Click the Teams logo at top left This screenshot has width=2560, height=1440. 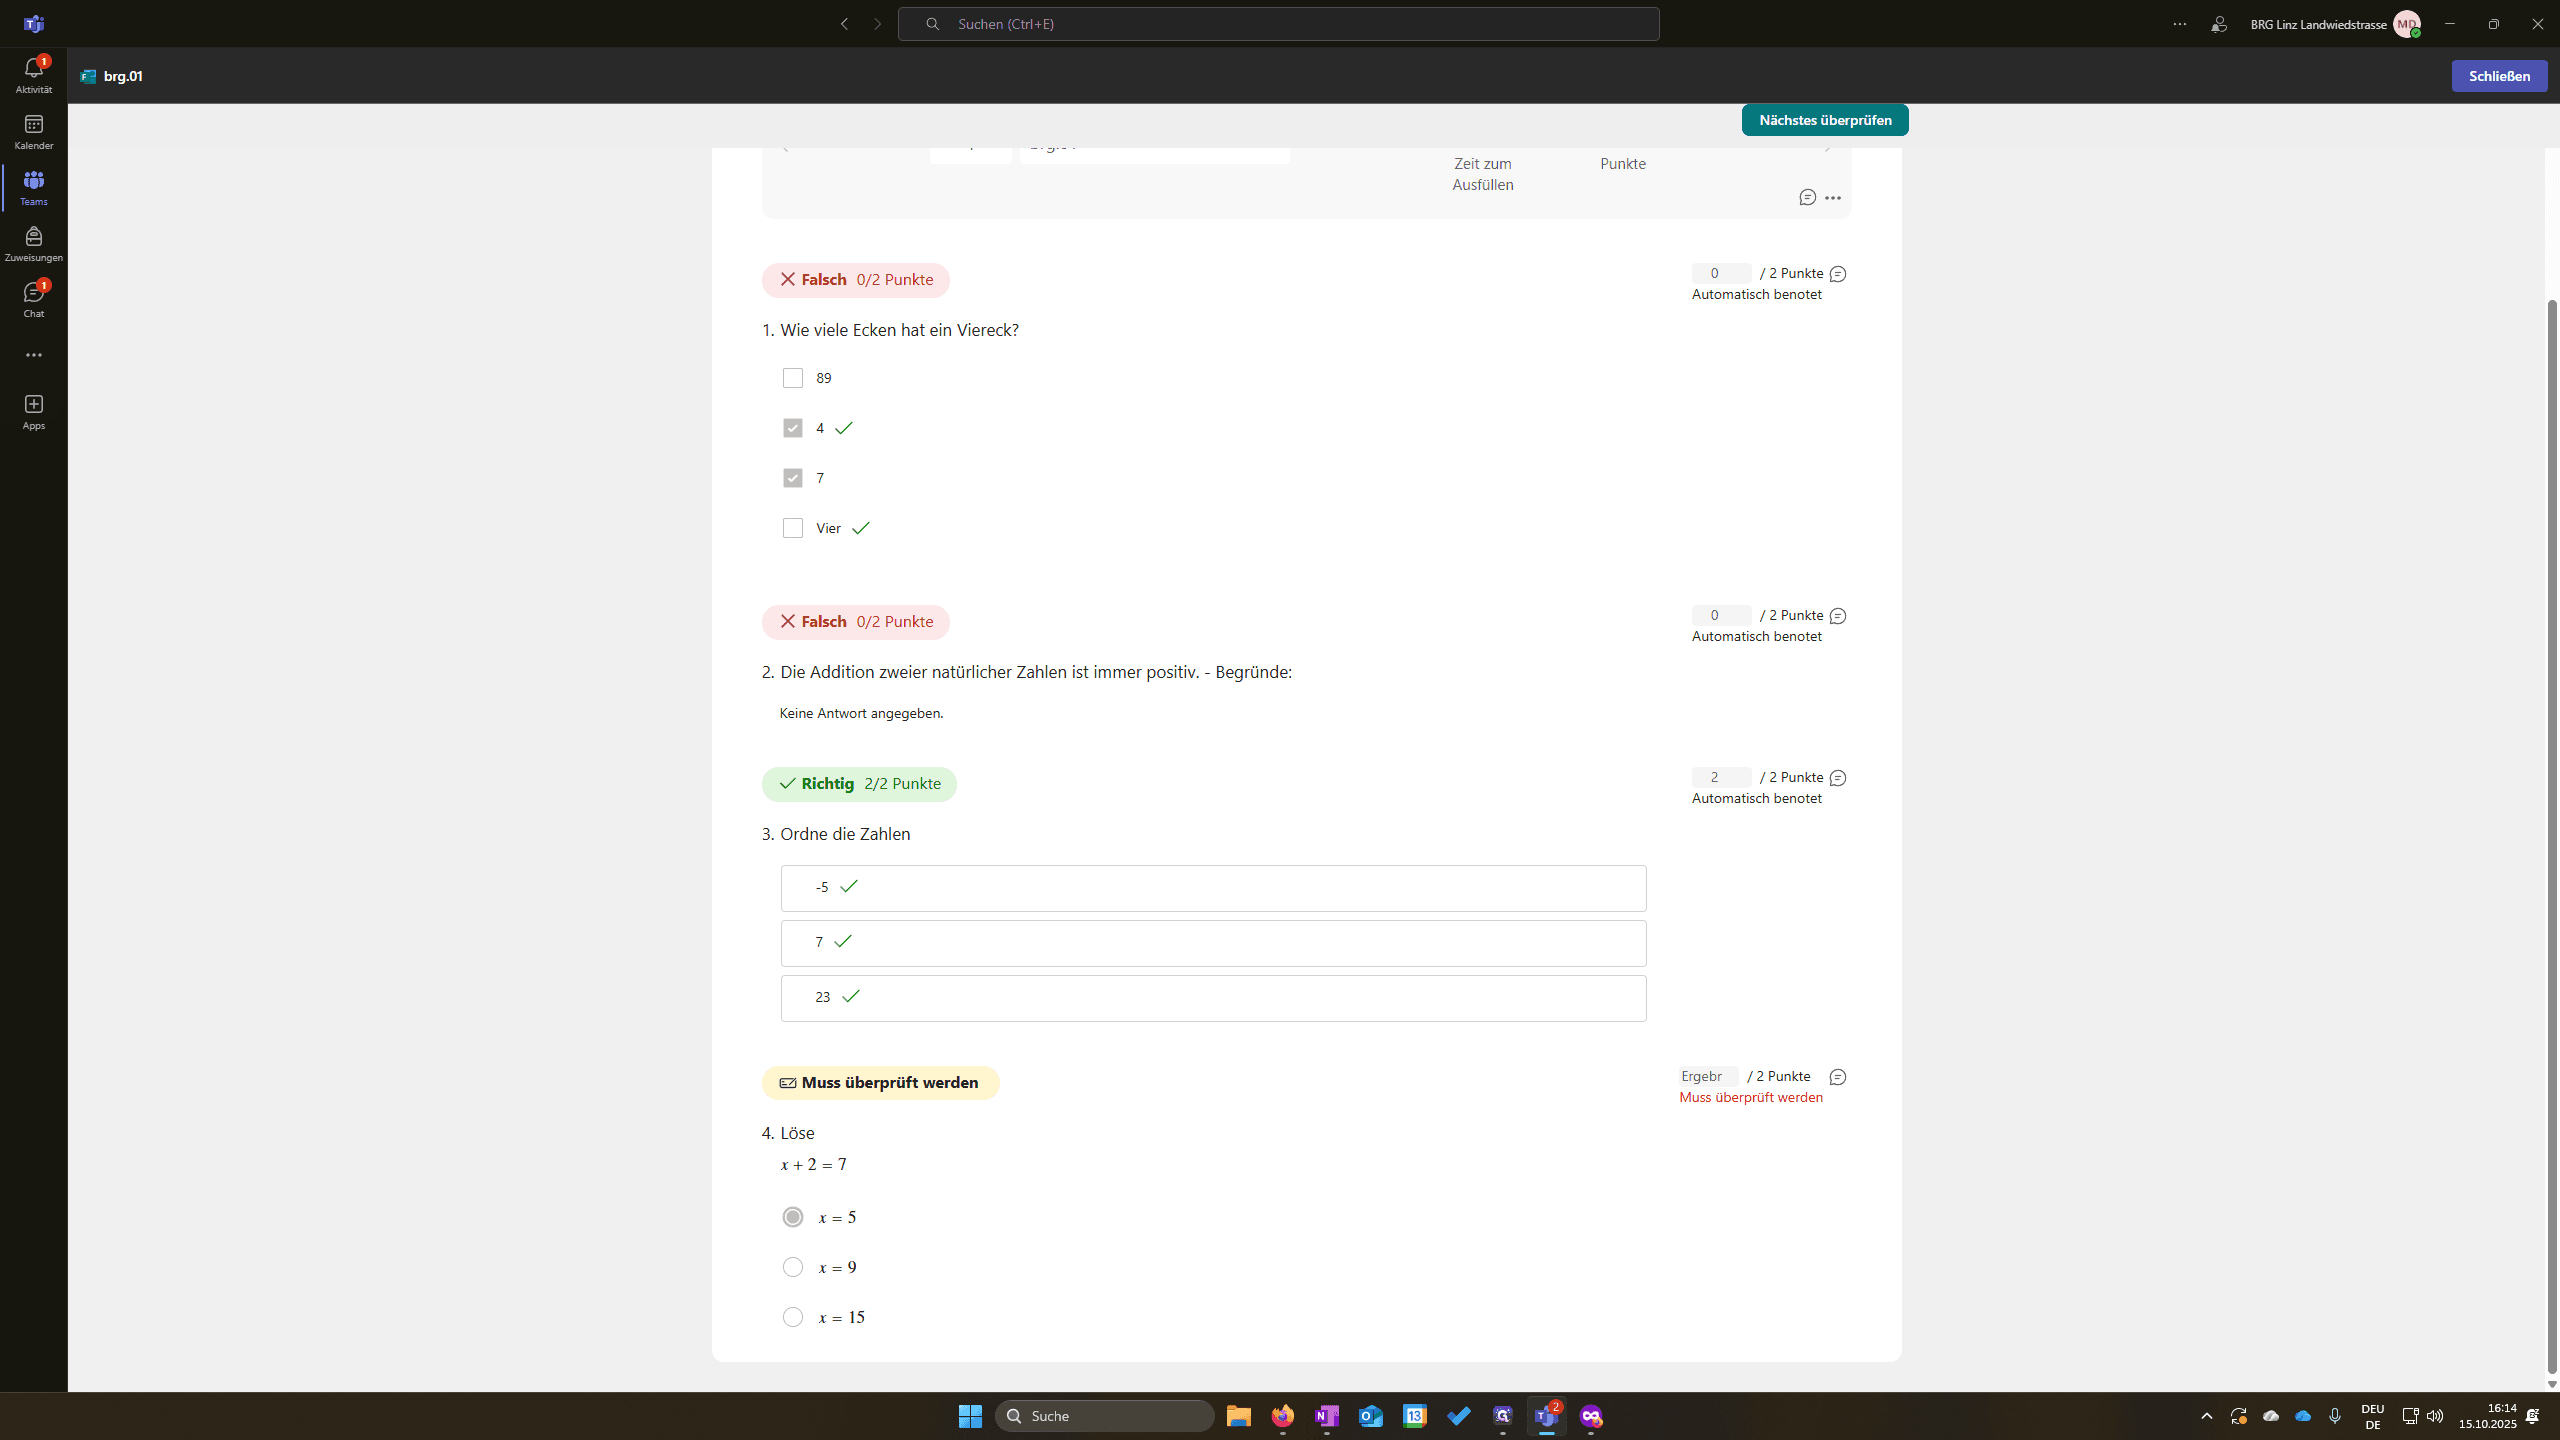[33, 23]
